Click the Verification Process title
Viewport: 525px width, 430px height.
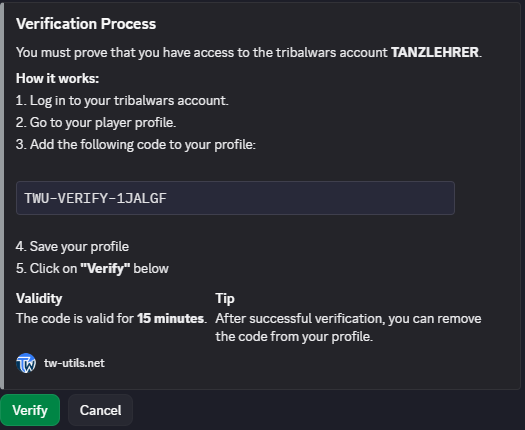point(86,24)
